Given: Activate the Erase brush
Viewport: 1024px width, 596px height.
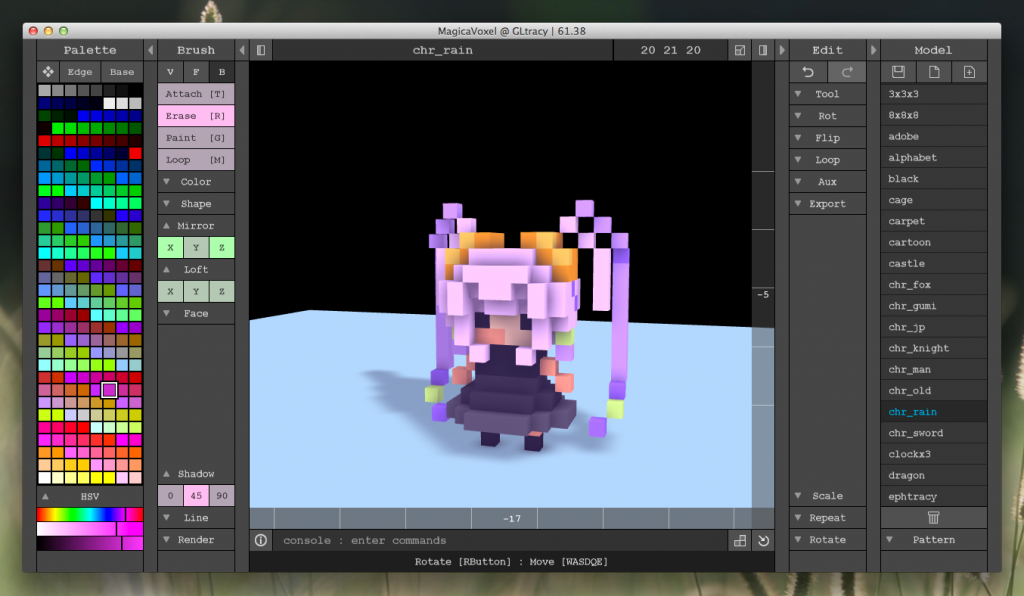Looking at the screenshot, I should pos(195,115).
